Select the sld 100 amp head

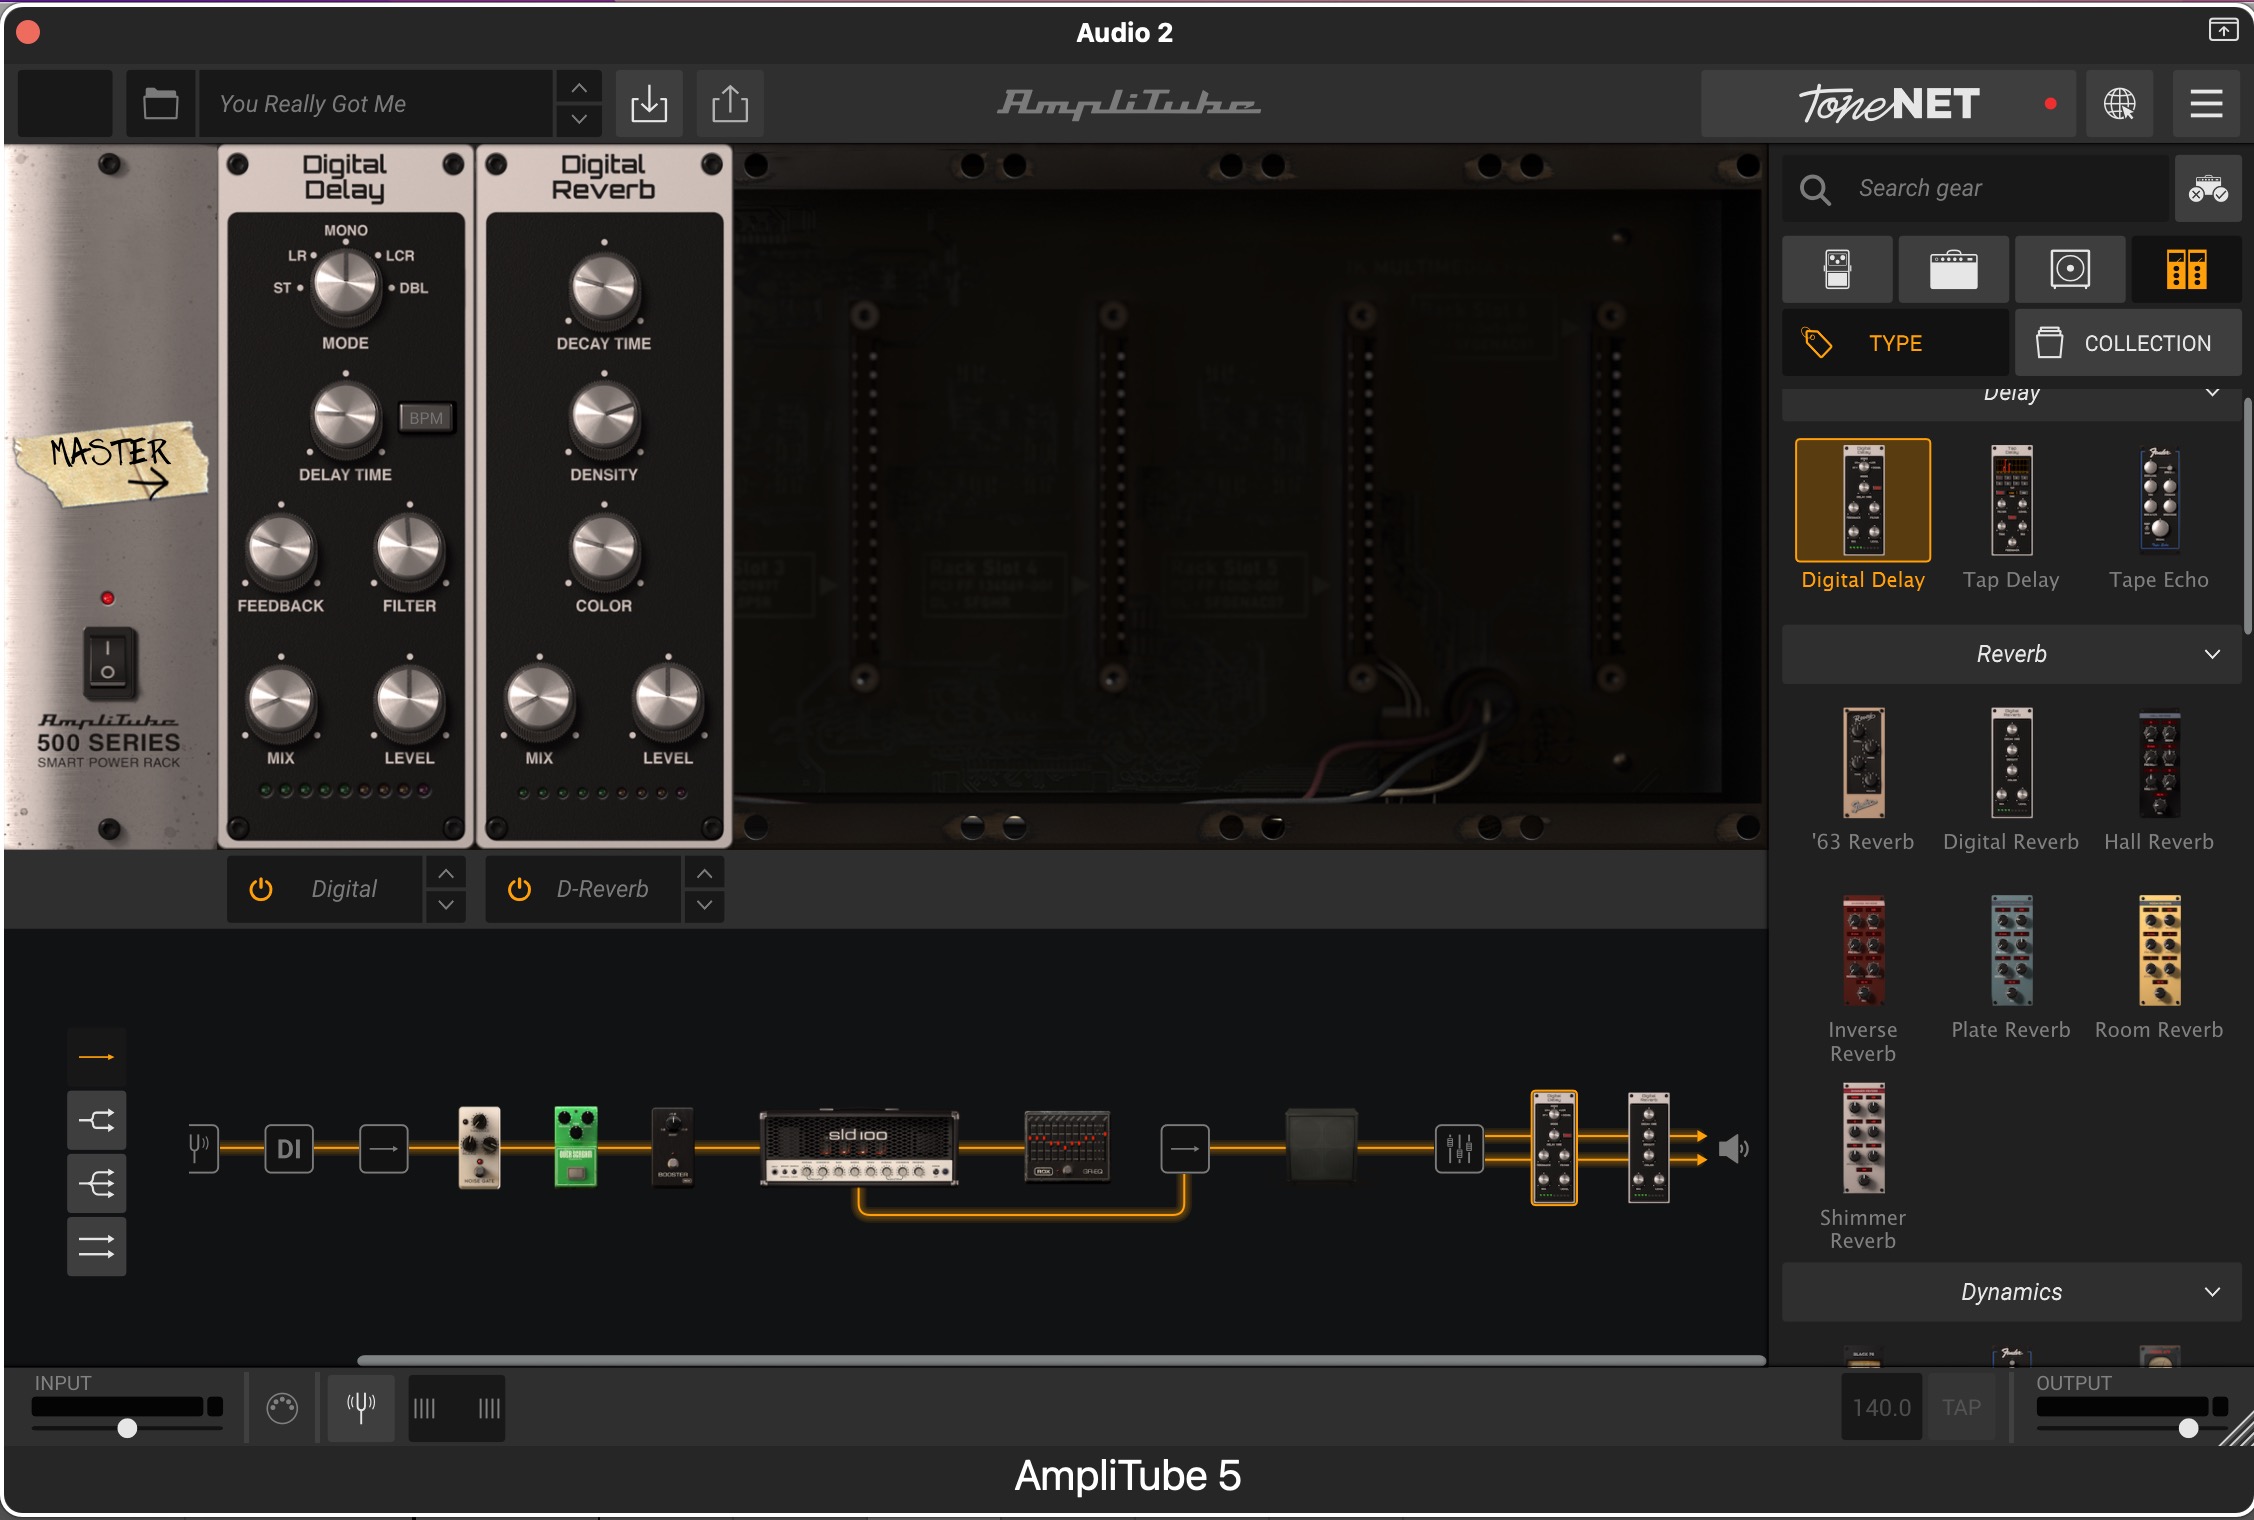point(859,1147)
